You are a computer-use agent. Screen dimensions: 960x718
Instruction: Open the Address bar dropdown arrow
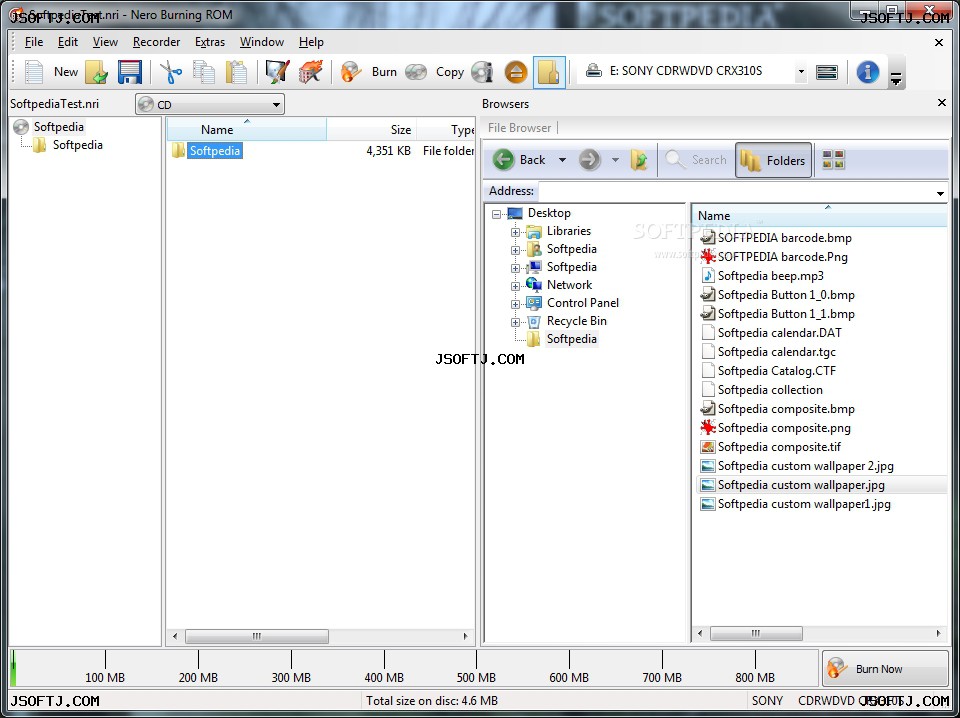tap(940, 193)
